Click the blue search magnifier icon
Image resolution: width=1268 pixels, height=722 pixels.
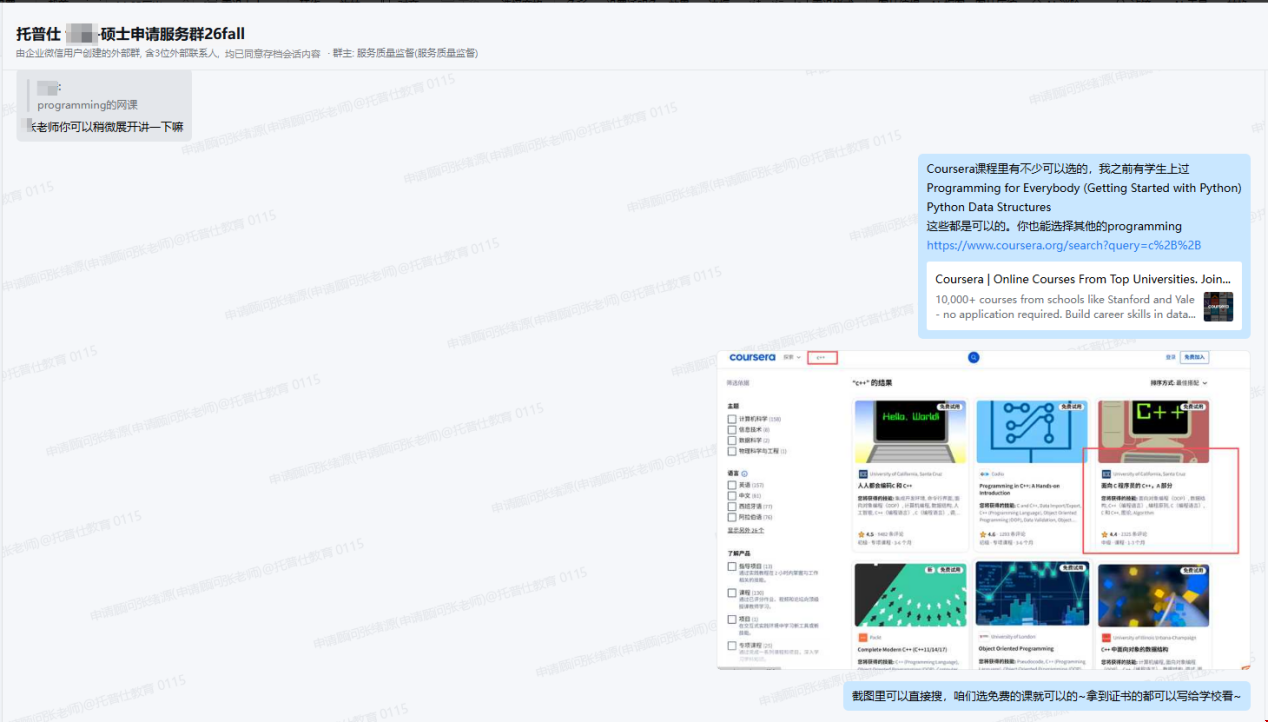tap(973, 358)
